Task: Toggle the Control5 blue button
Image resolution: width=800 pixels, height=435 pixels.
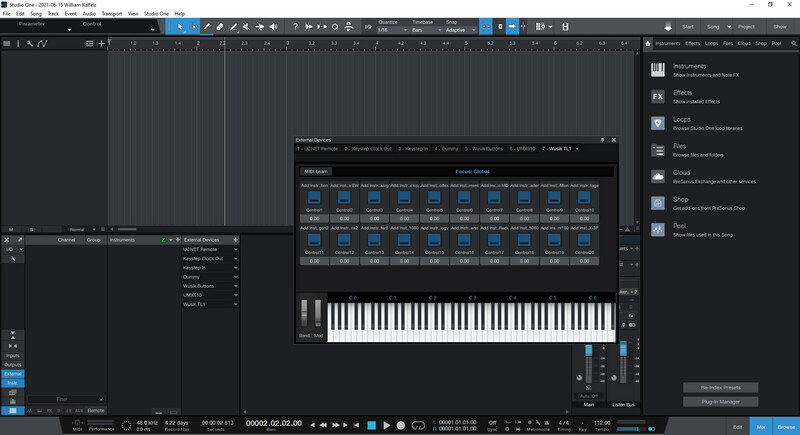Action: [434, 197]
